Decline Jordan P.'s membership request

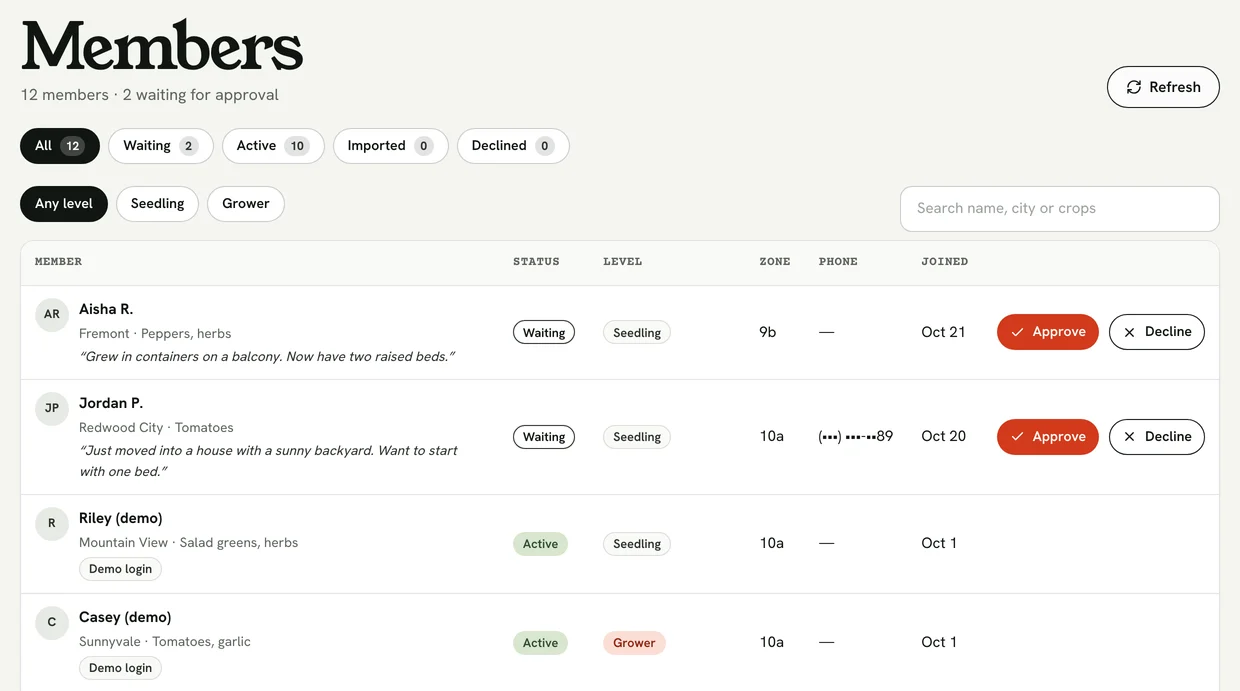pyautogui.click(x=1157, y=437)
